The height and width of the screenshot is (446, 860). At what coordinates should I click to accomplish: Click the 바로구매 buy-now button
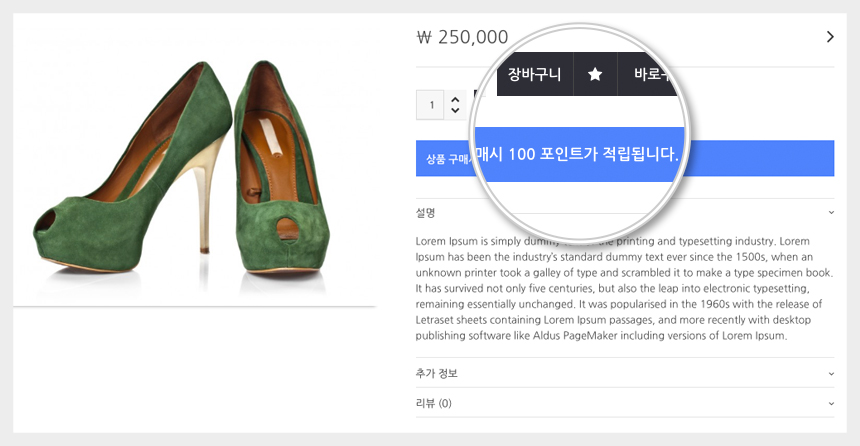(x=648, y=74)
